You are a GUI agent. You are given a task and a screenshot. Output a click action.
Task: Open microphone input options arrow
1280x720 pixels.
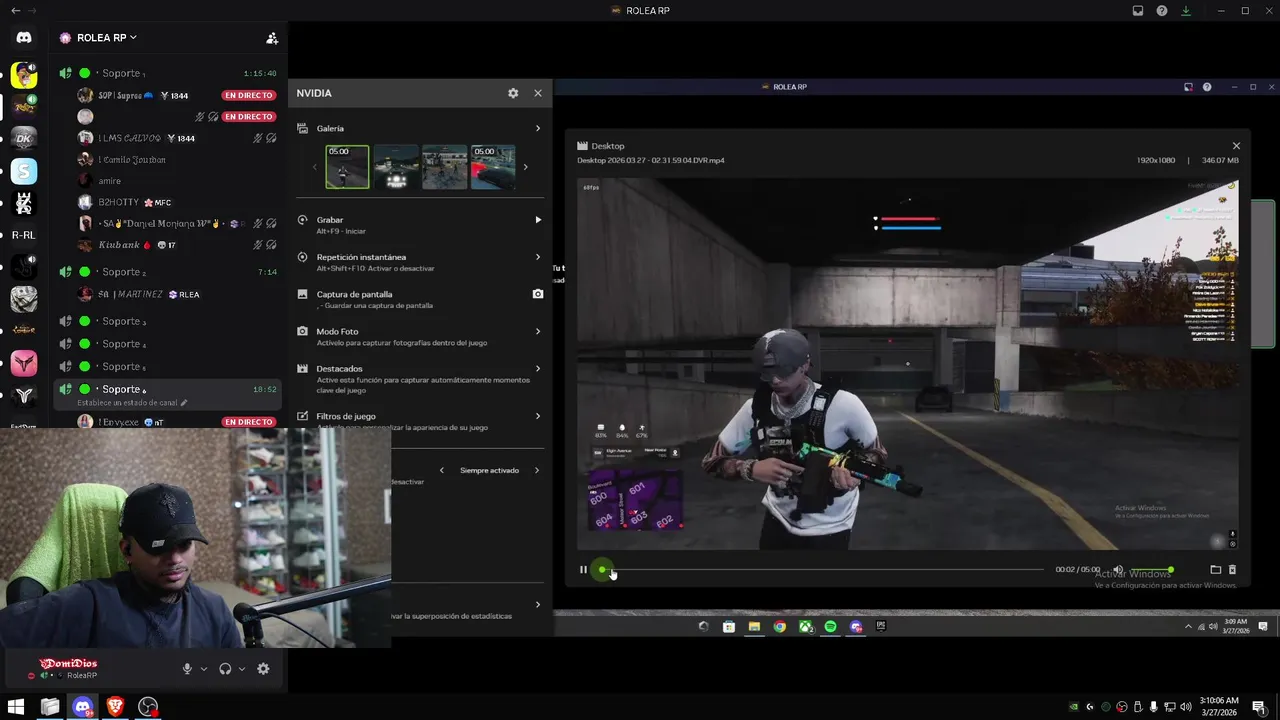click(204, 669)
